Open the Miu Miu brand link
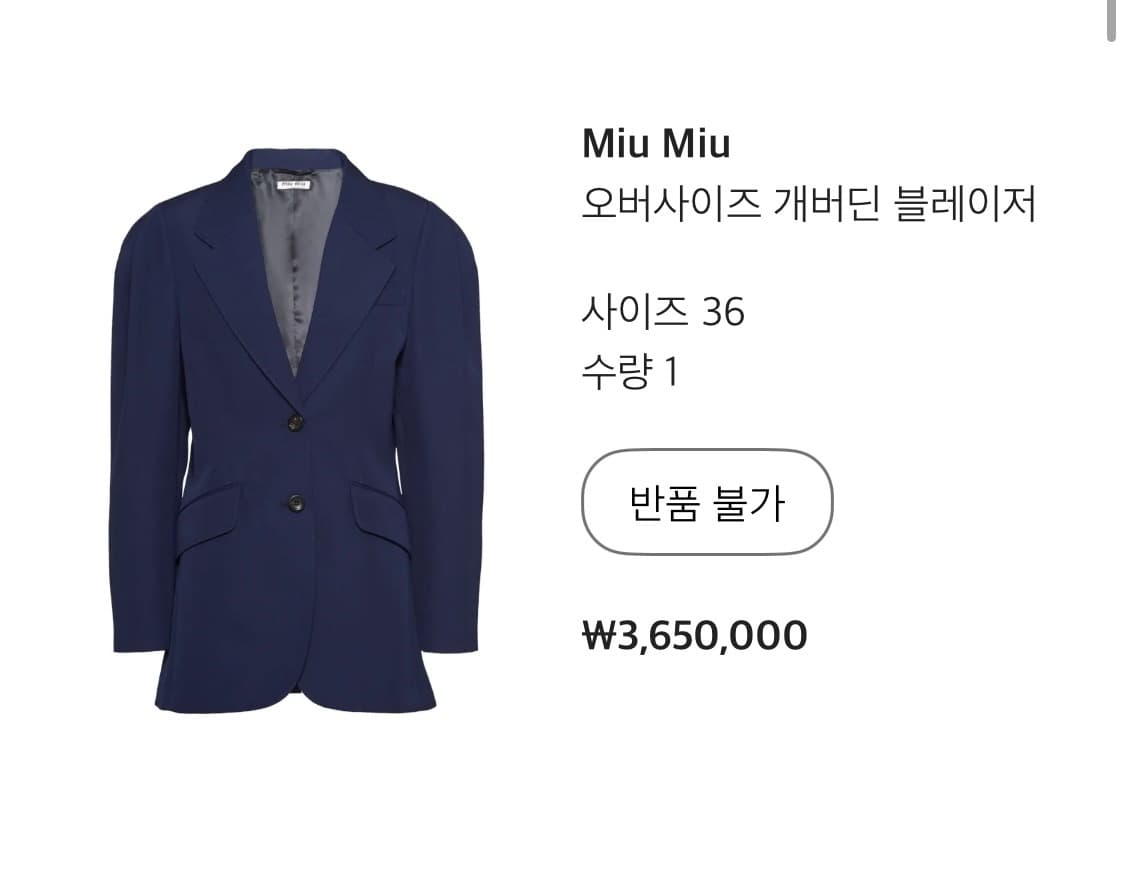 [656, 144]
